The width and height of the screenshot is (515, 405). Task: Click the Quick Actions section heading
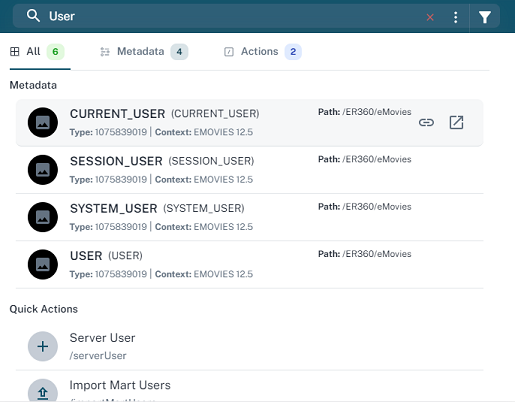point(44,309)
